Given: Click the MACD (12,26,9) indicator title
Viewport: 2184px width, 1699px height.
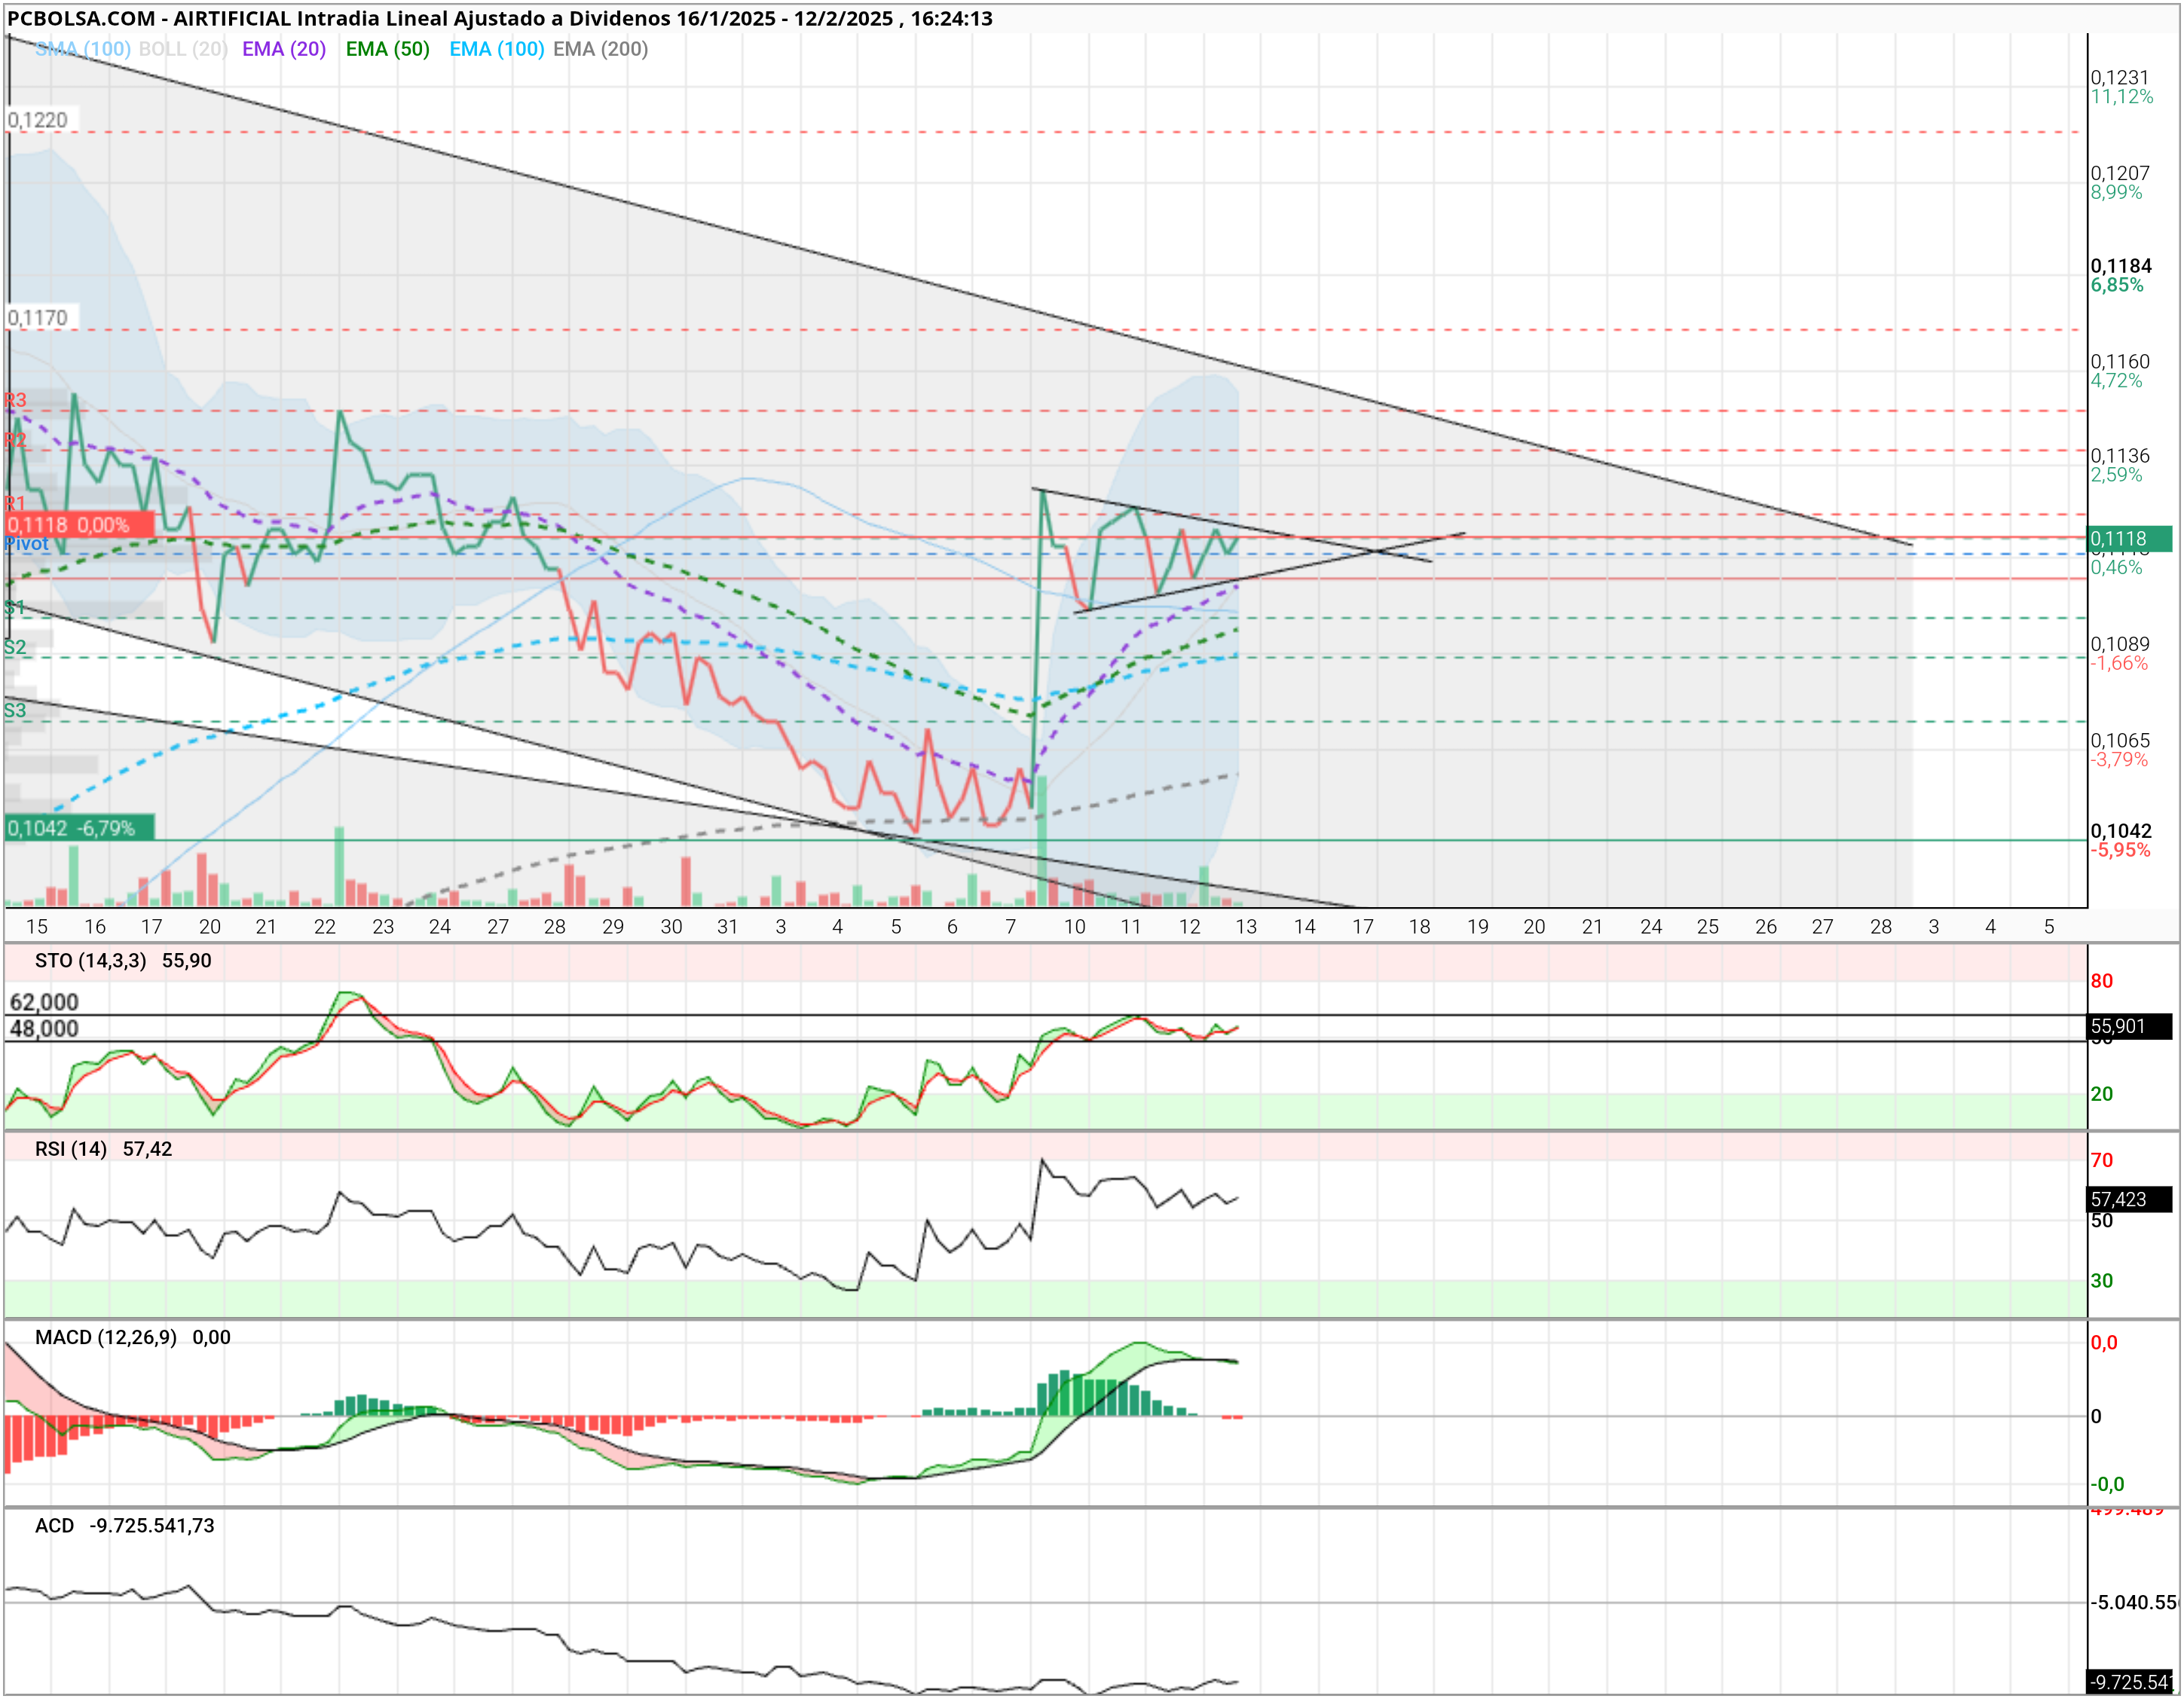Looking at the screenshot, I should tap(106, 1338).
